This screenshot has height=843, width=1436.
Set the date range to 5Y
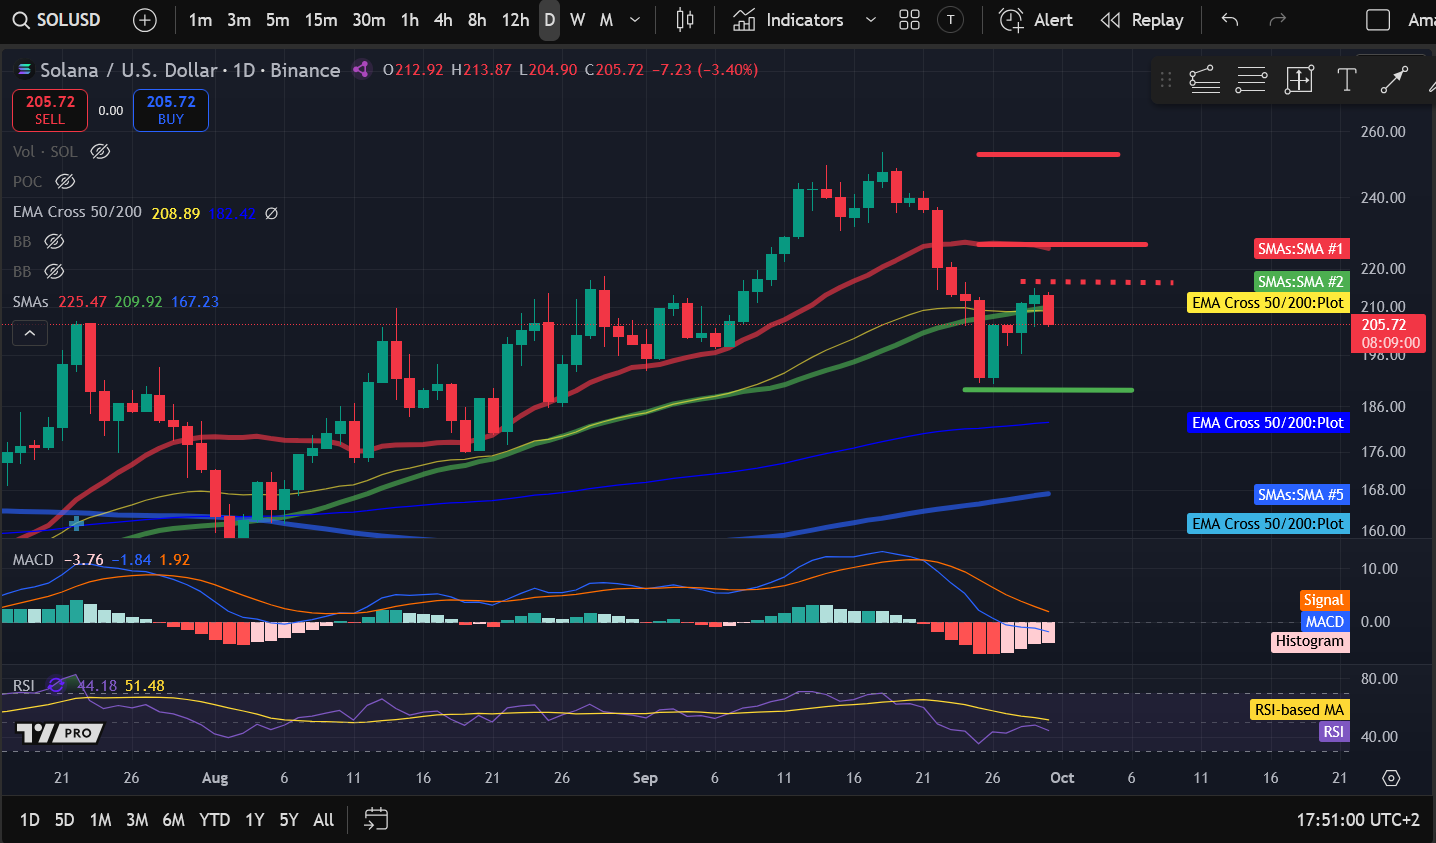[x=289, y=820]
